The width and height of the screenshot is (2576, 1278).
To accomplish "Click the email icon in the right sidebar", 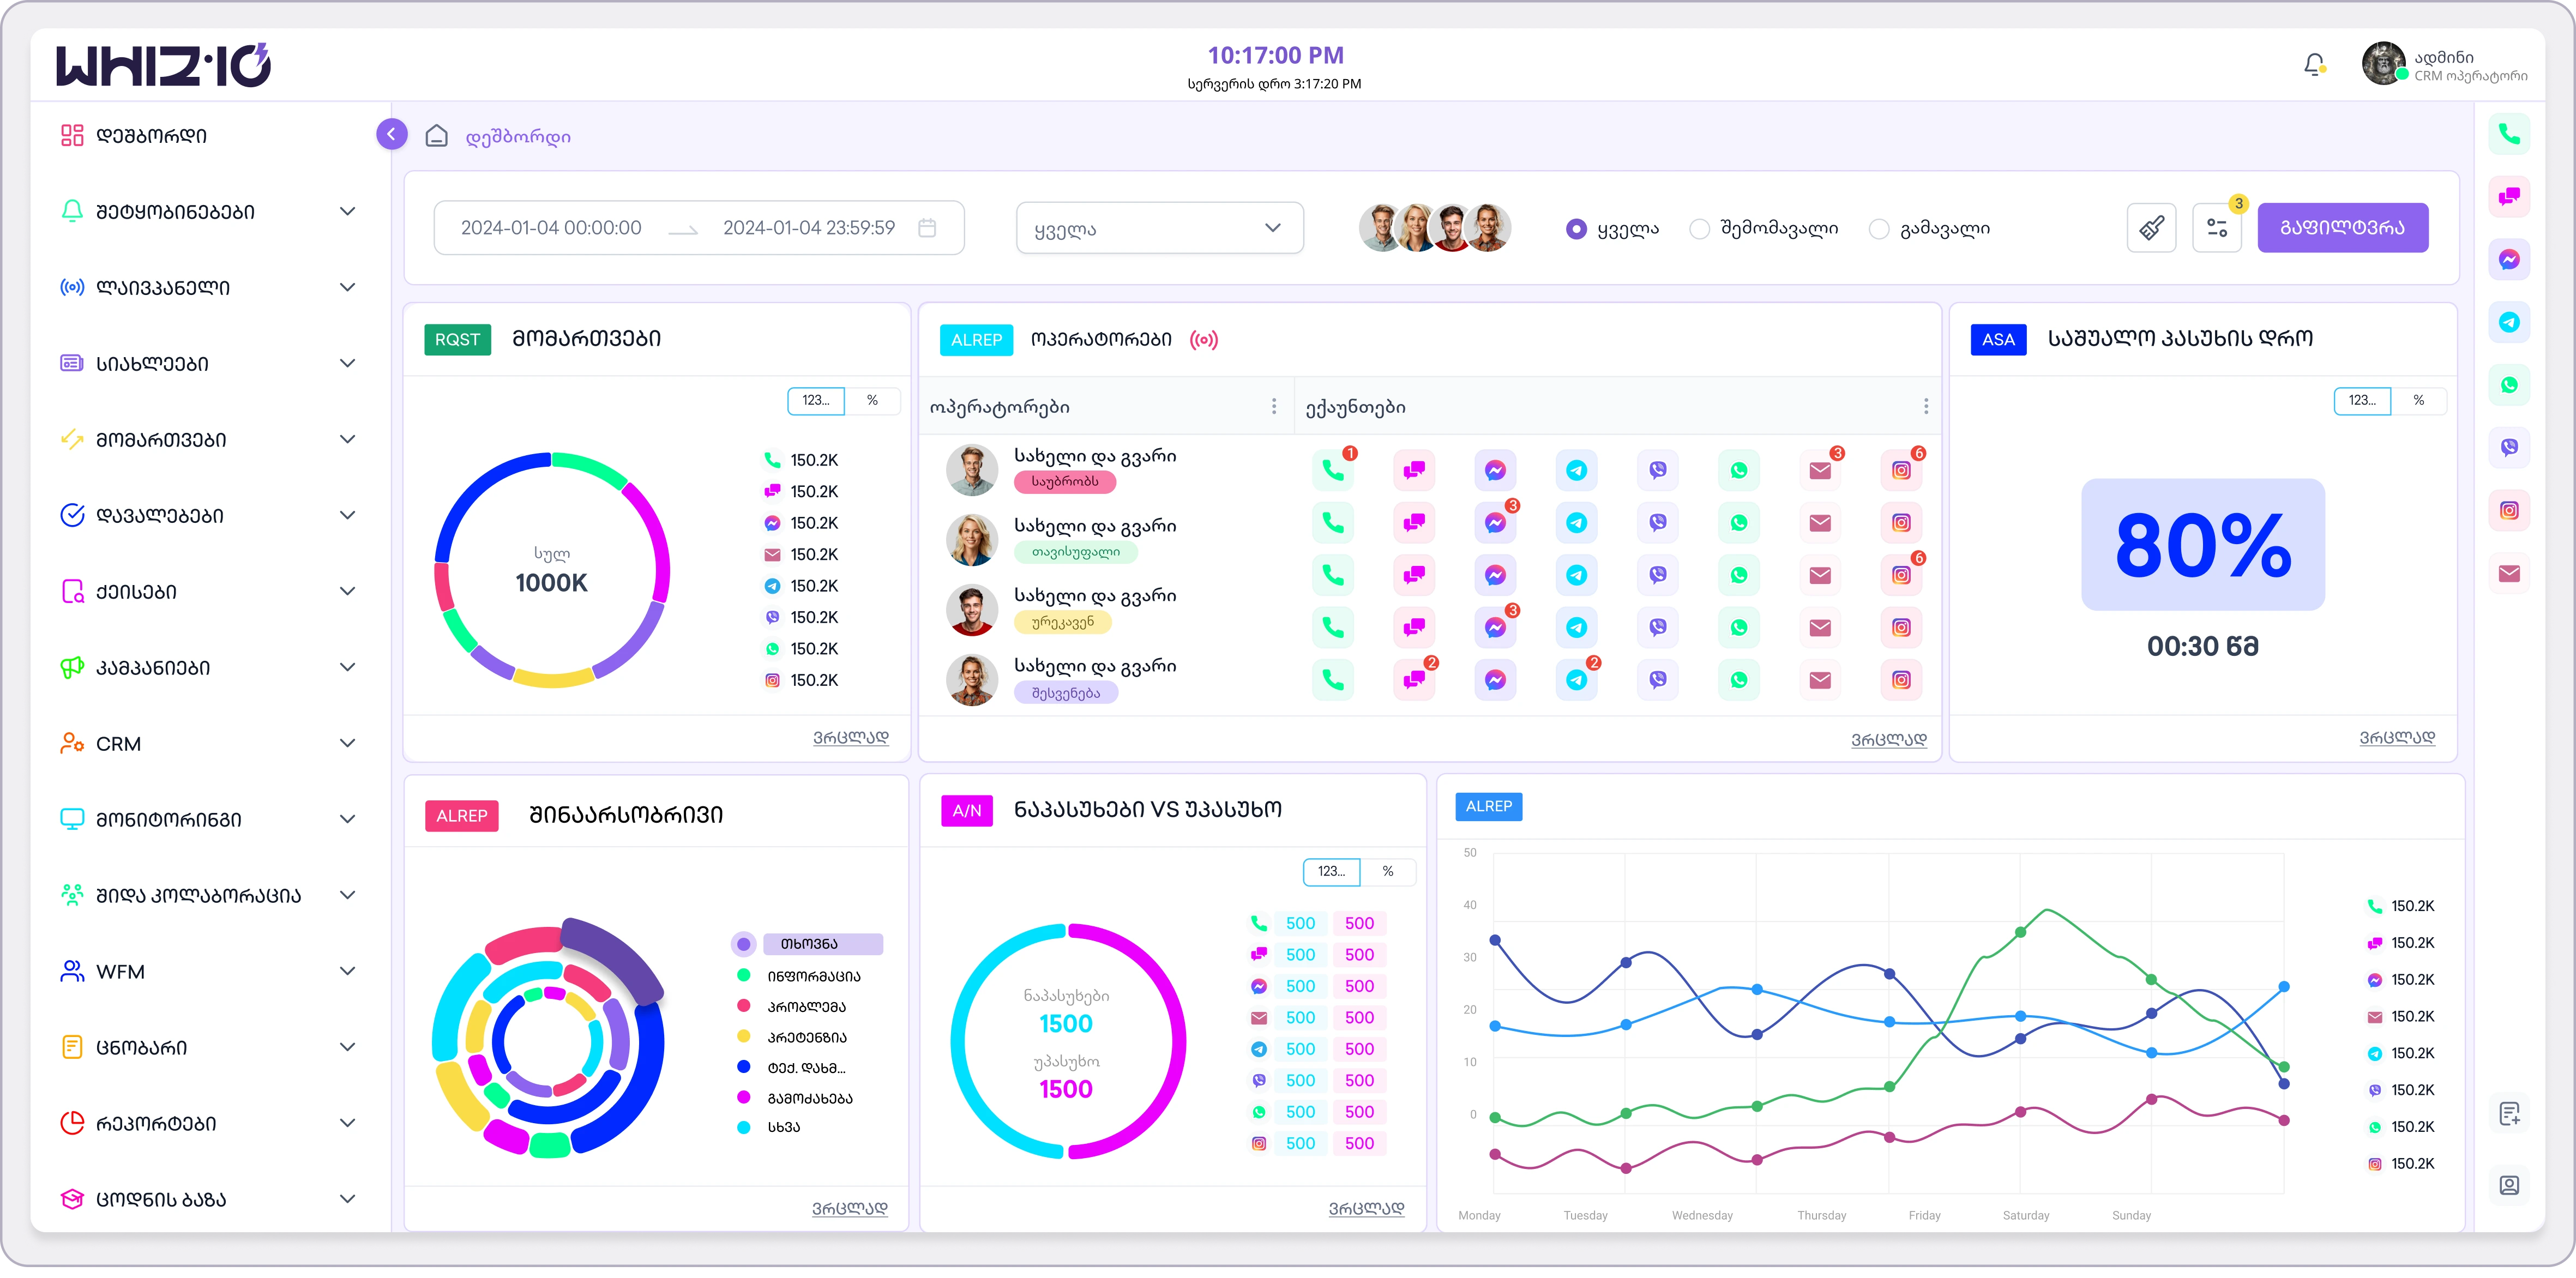I will coord(2510,573).
